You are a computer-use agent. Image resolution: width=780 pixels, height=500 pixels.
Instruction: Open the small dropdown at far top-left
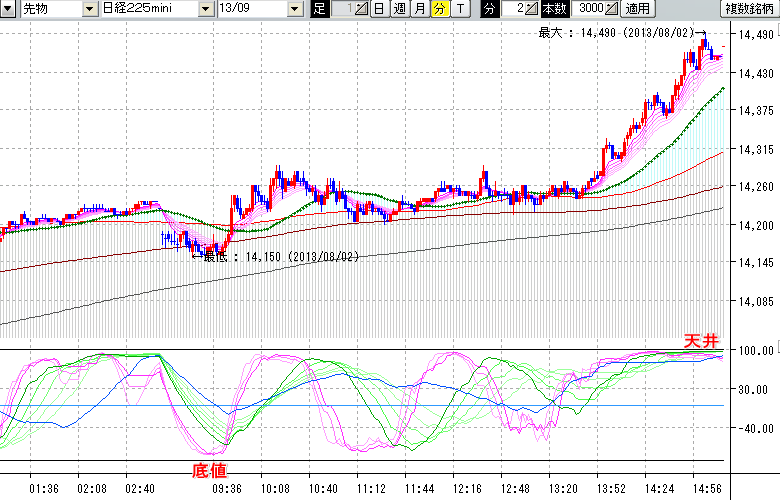point(9,9)
